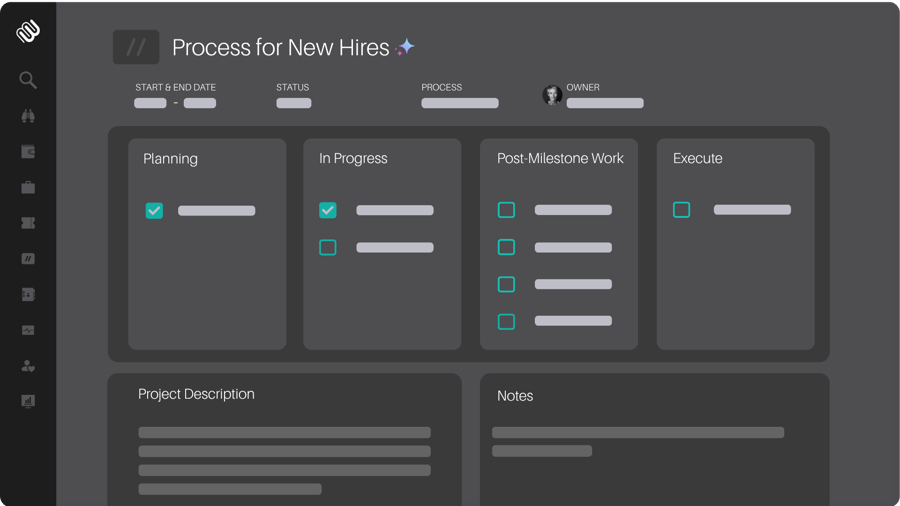Click the chart presentation sidebar icon
This screenshot has width=900, height=506.
28,401
